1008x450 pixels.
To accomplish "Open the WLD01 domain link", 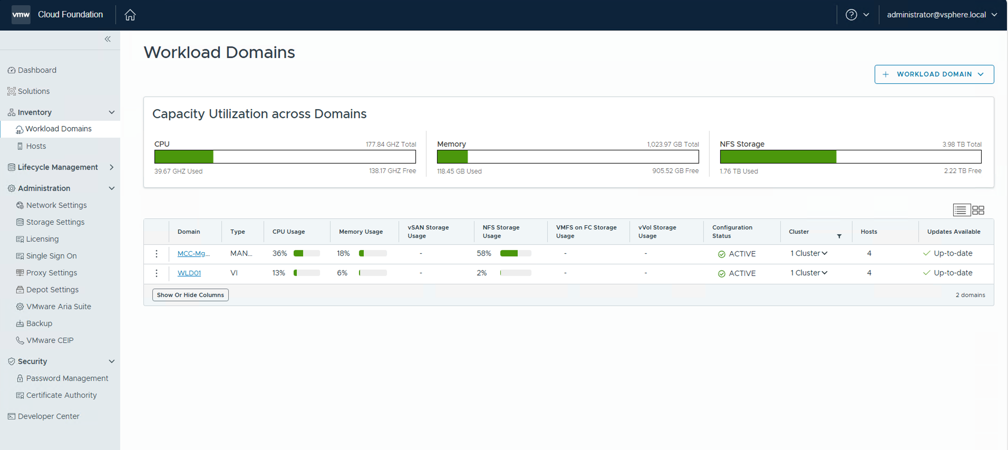I will [x=189, y=273].
